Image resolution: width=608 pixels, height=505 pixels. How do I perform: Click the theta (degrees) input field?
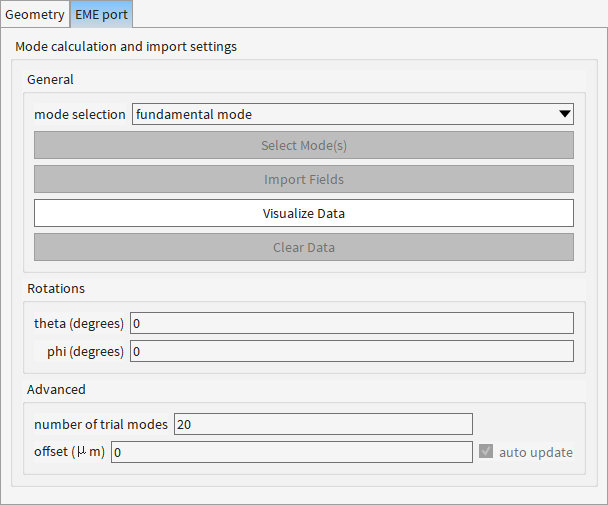(352, 323)
